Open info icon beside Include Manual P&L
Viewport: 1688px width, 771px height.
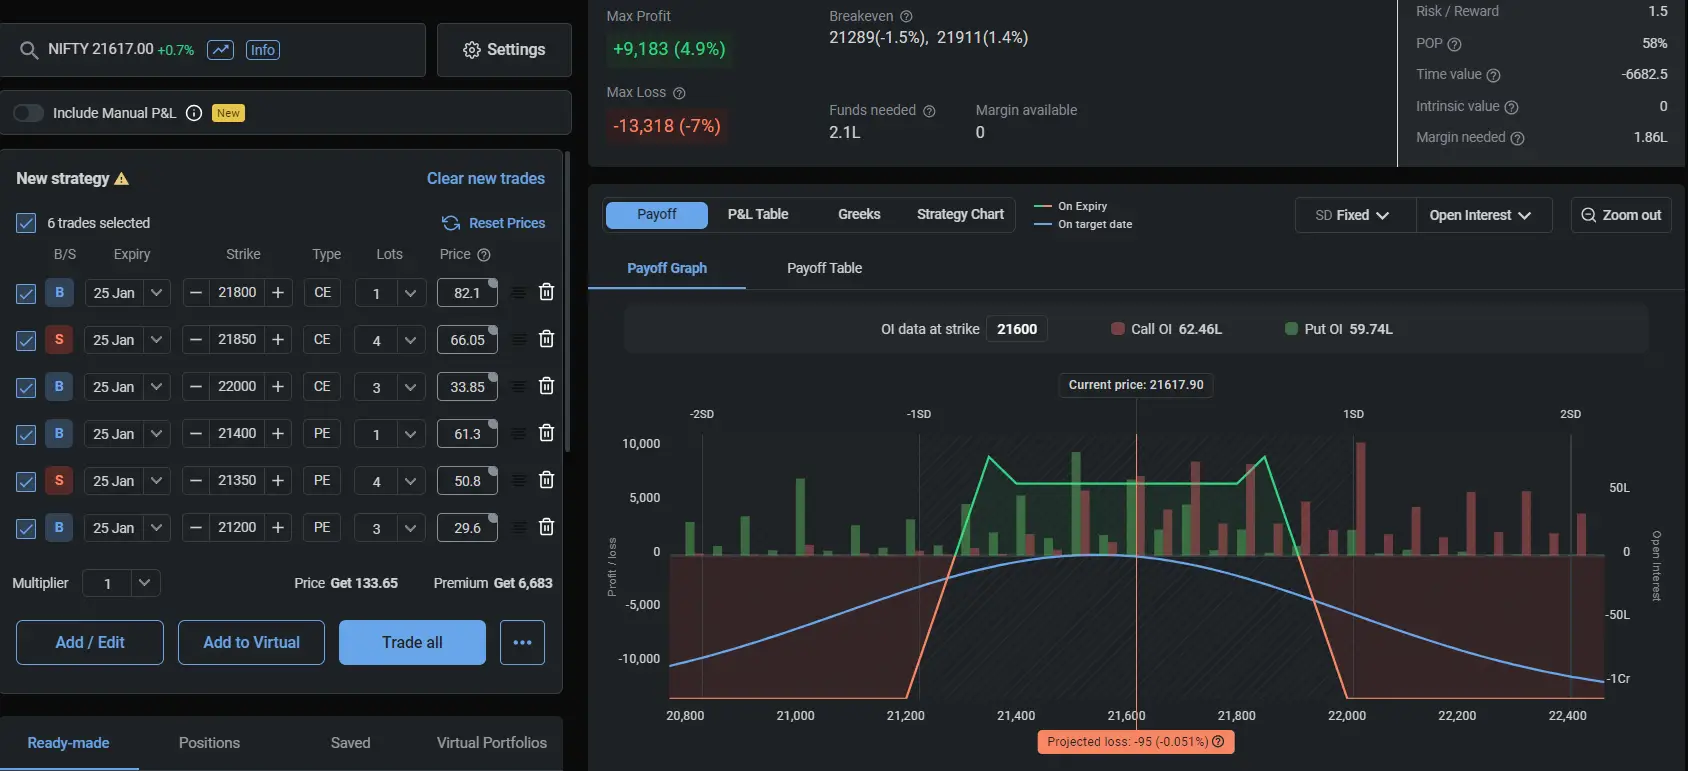point(194,113)
